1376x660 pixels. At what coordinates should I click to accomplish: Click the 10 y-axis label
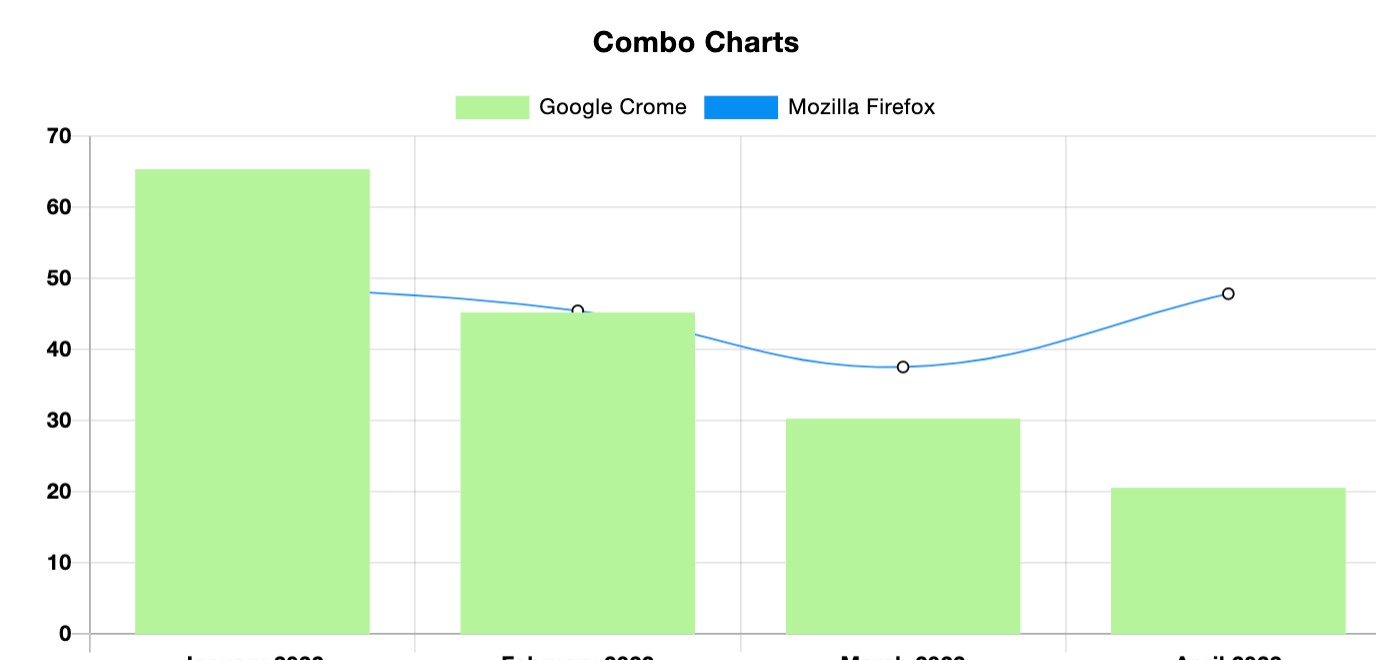pyautogui.click(x=59, y=563)
